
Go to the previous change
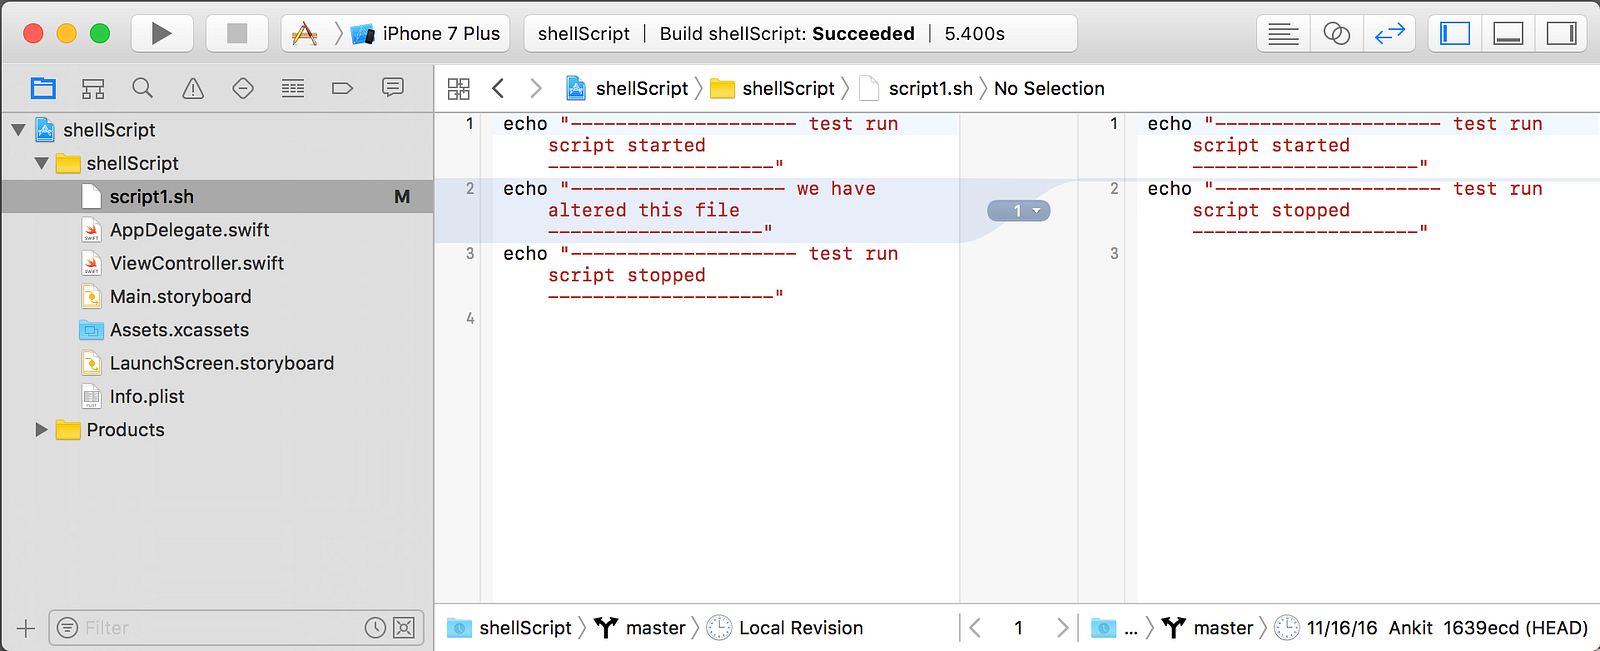976,628
